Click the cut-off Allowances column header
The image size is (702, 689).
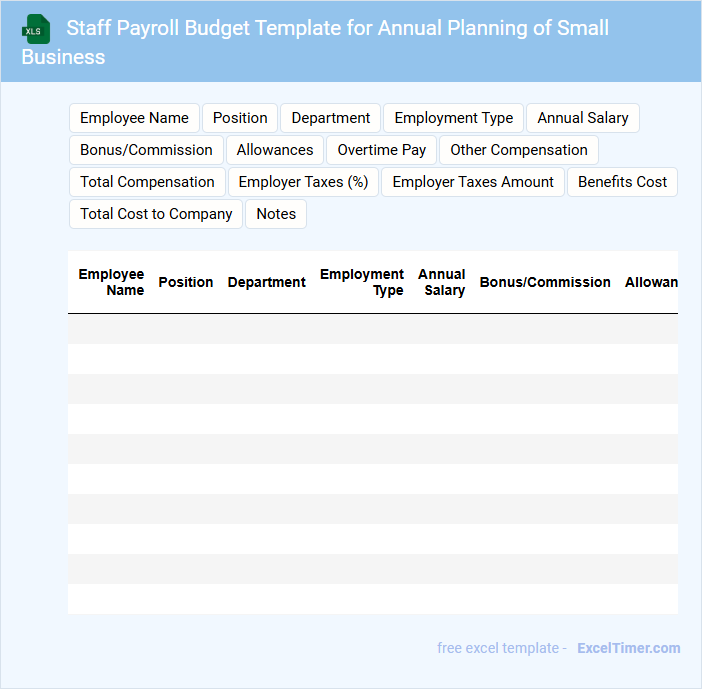click(651, 282)
